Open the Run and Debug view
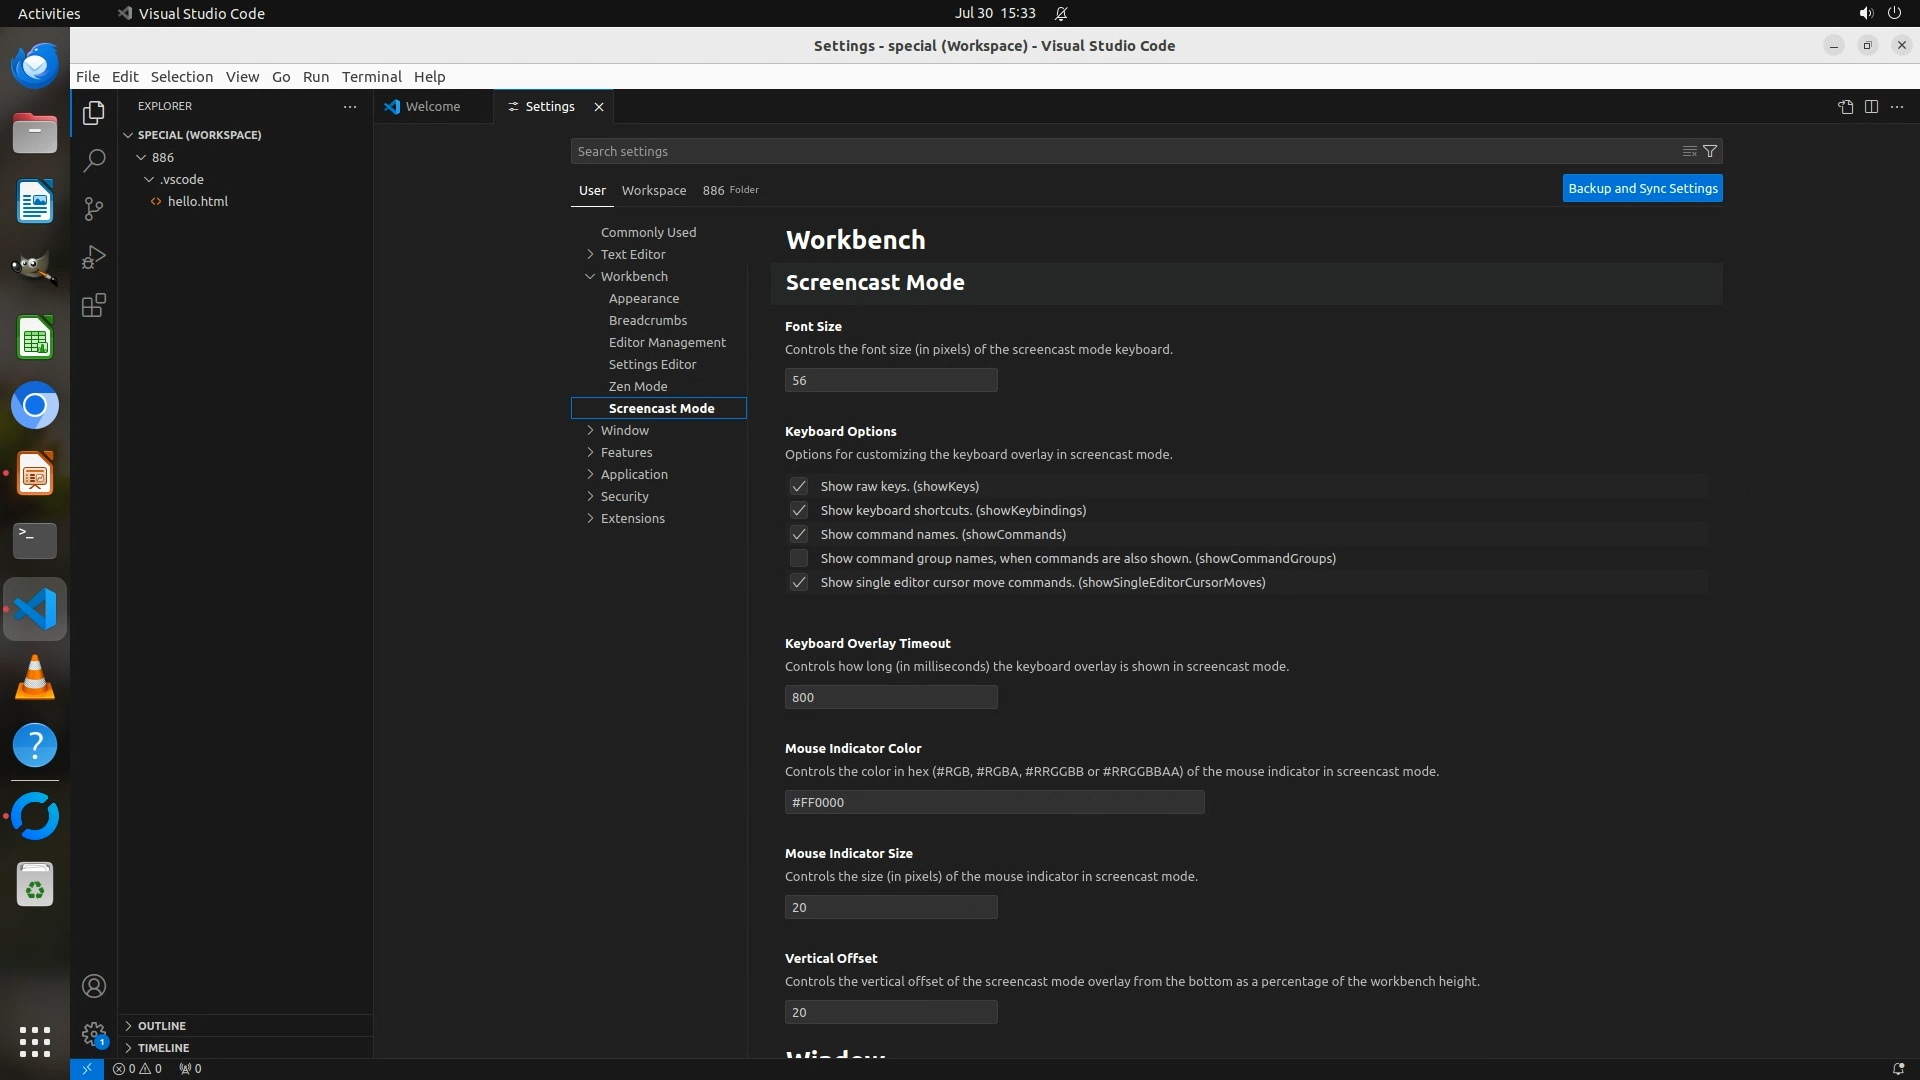This screenshot has height=1080, width=1920. [x=94, y=257]
